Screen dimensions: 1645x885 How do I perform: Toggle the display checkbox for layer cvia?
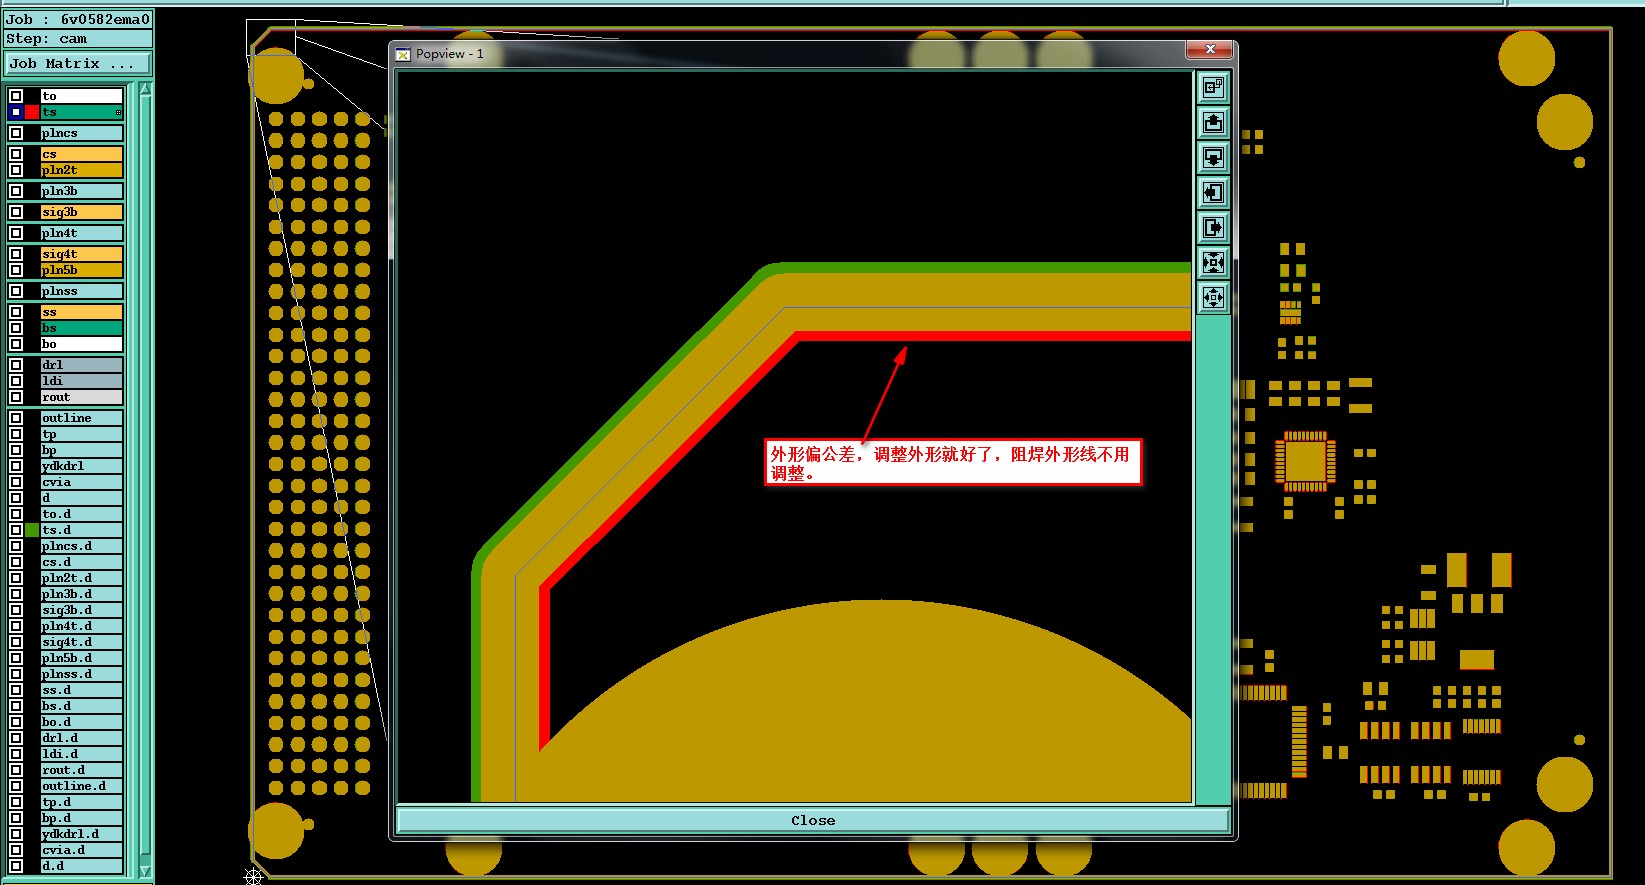tap(16, 482)
